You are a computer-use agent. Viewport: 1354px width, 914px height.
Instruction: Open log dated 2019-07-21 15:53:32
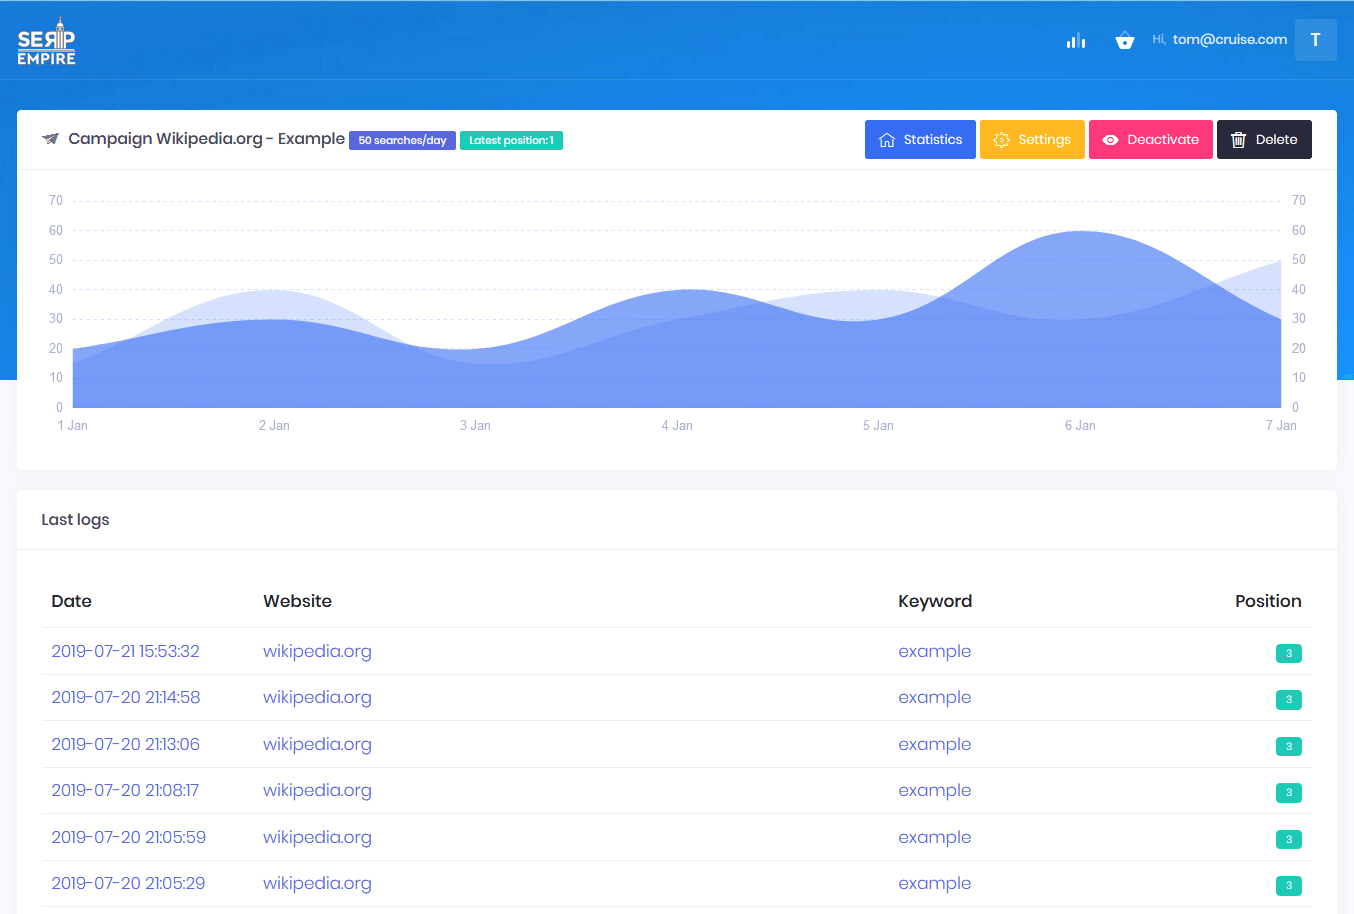point(125,651)
